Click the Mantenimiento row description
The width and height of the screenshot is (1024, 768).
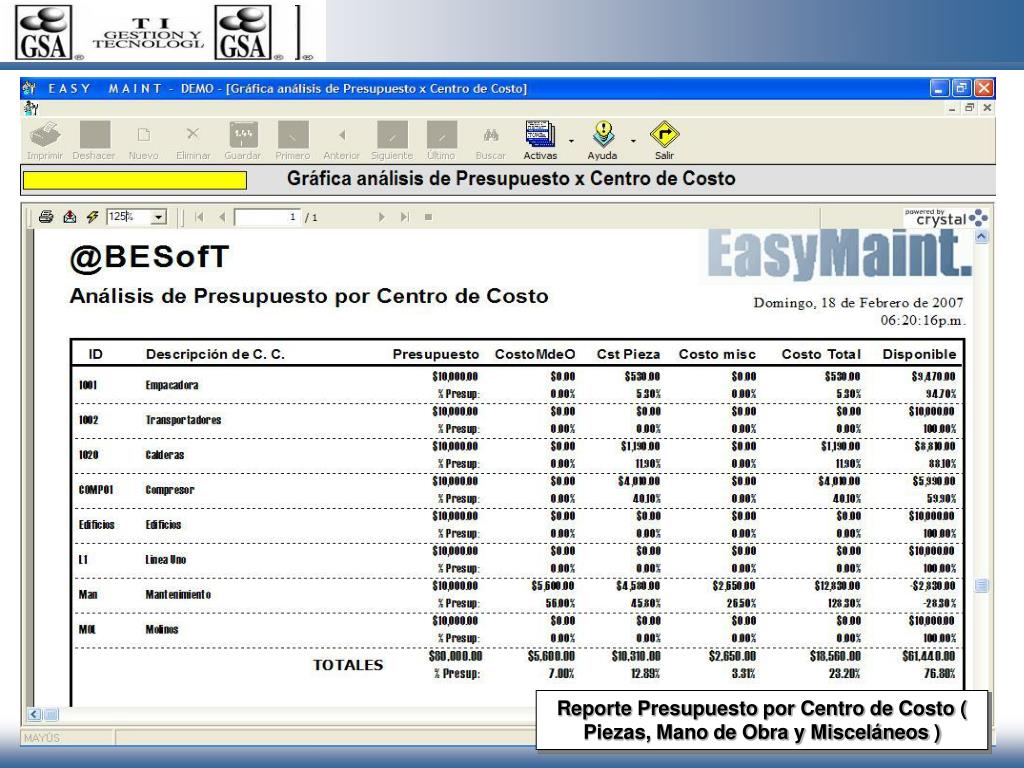pyautogui.click(x=178, y=594)
